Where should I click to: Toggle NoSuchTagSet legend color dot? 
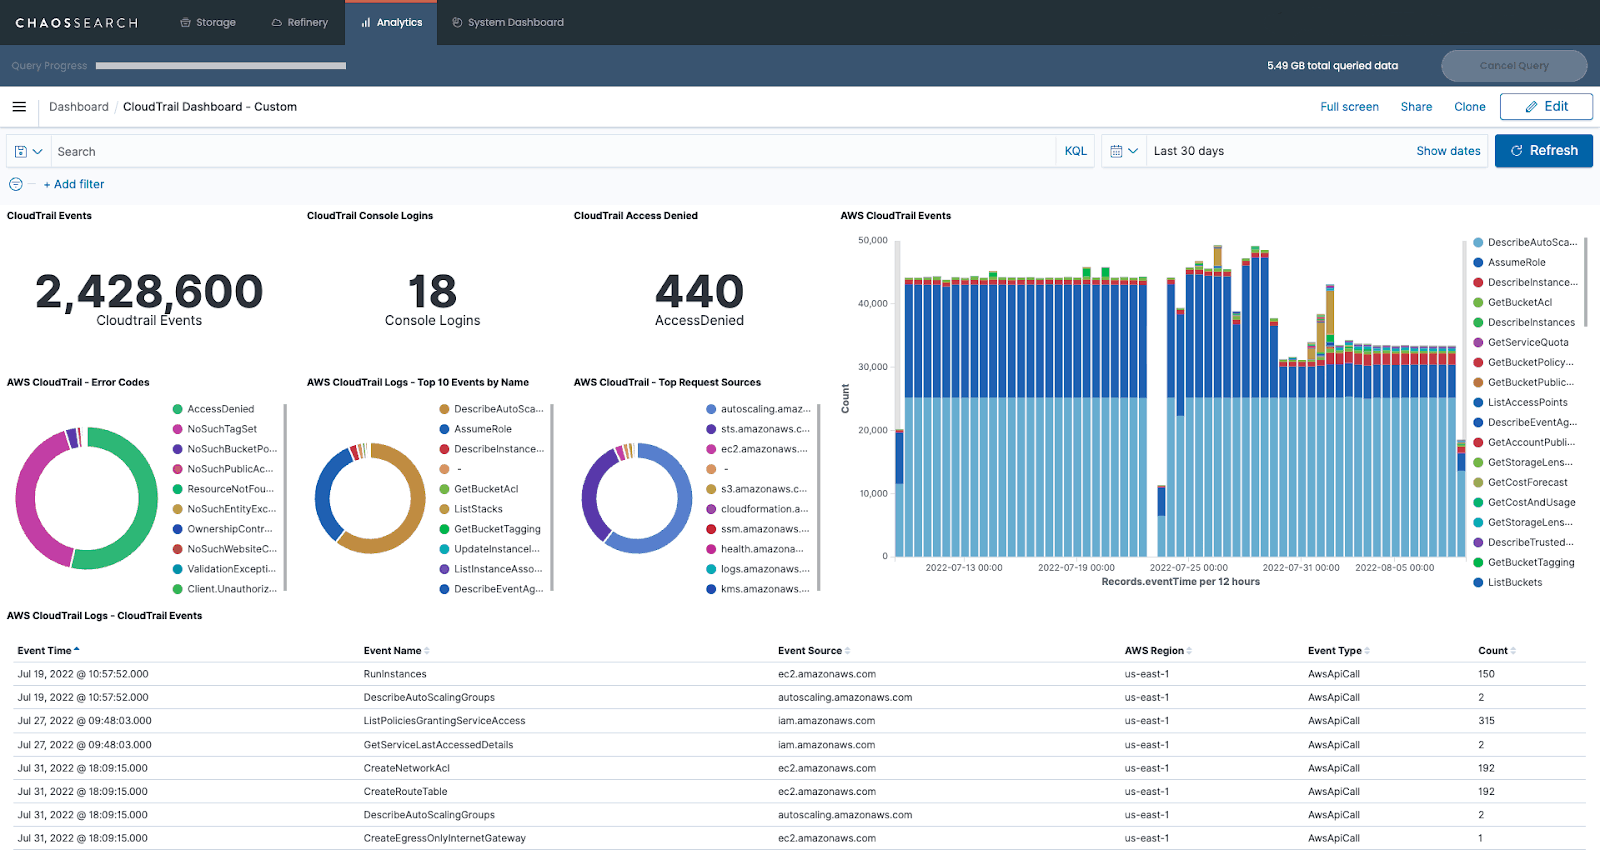point(178,429)
